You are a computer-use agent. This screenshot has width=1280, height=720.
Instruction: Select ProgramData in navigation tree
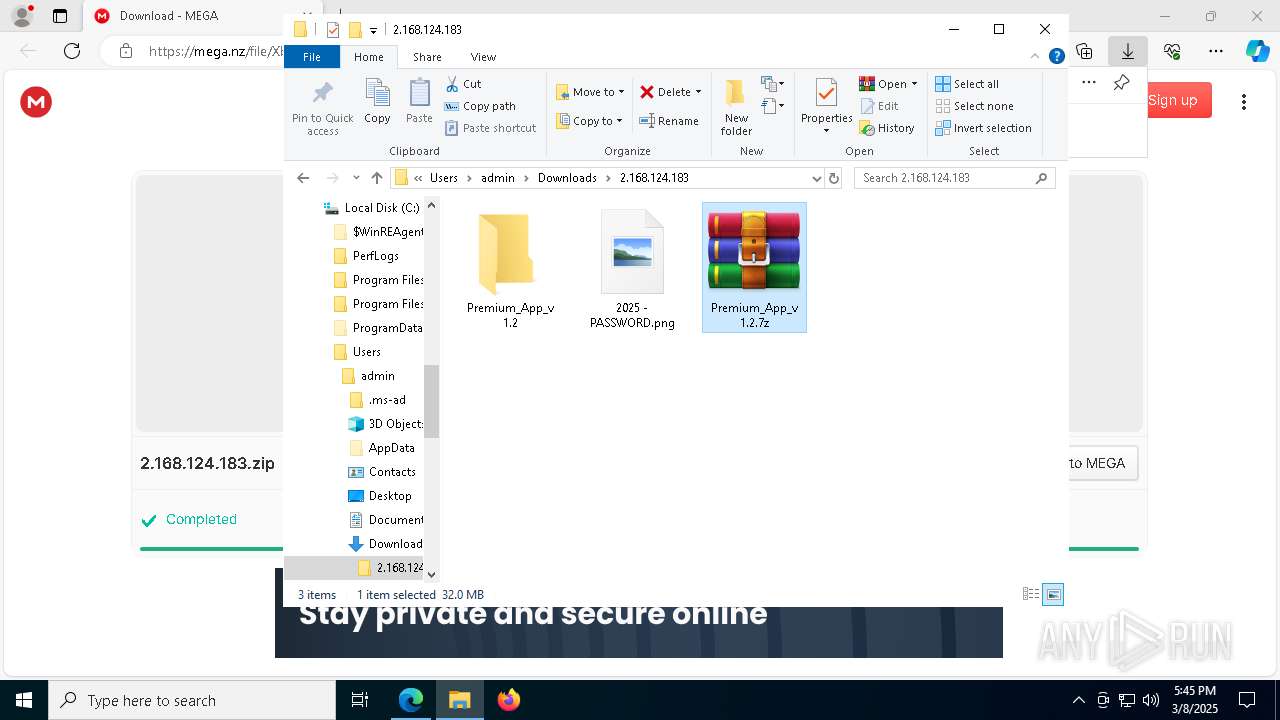point(387,328)
